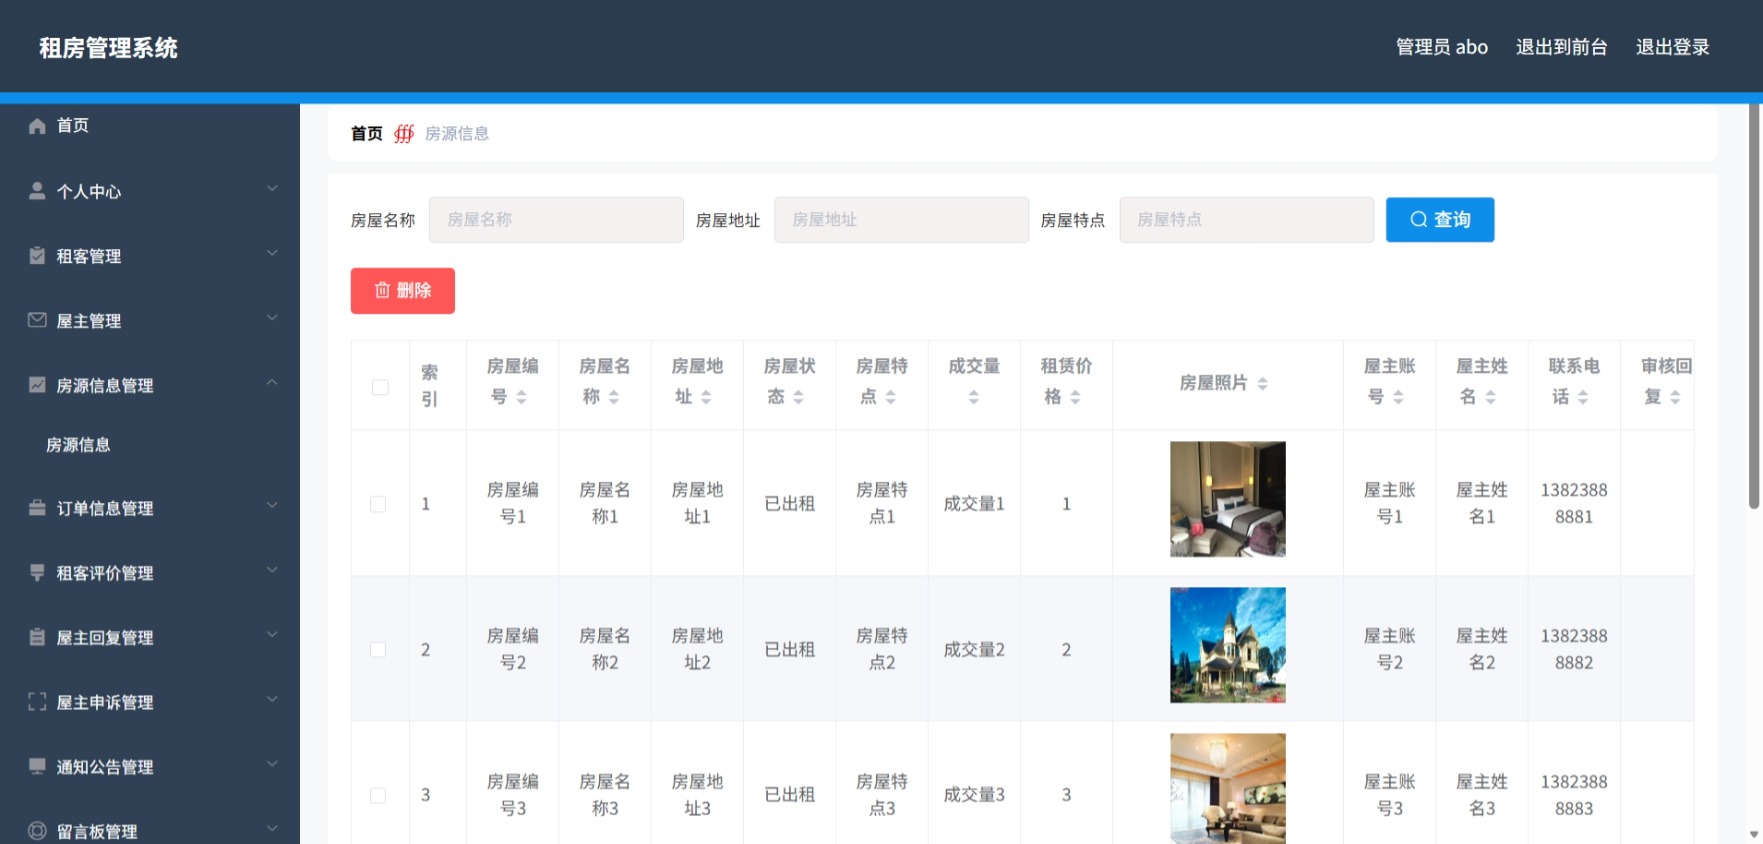Click the vertical page scrollbar
Image resolution: width=1763 pixels, height=844 pixels.
coord(1754,305)
